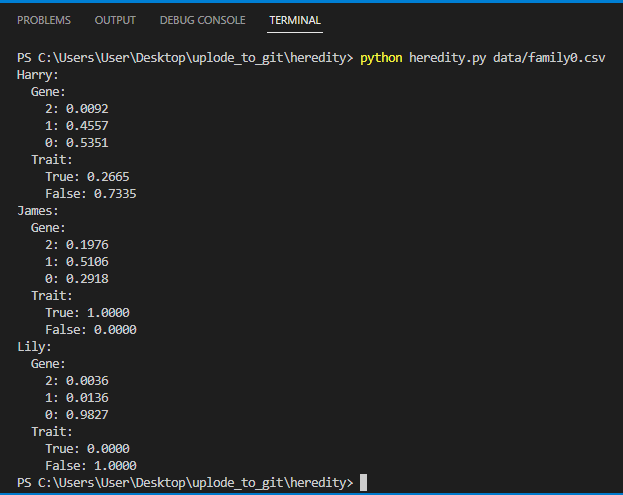Screen dimensions: 623x495
Task: Click Harry's Trait True: 0.2665 line
Action: tap(87, 177)
